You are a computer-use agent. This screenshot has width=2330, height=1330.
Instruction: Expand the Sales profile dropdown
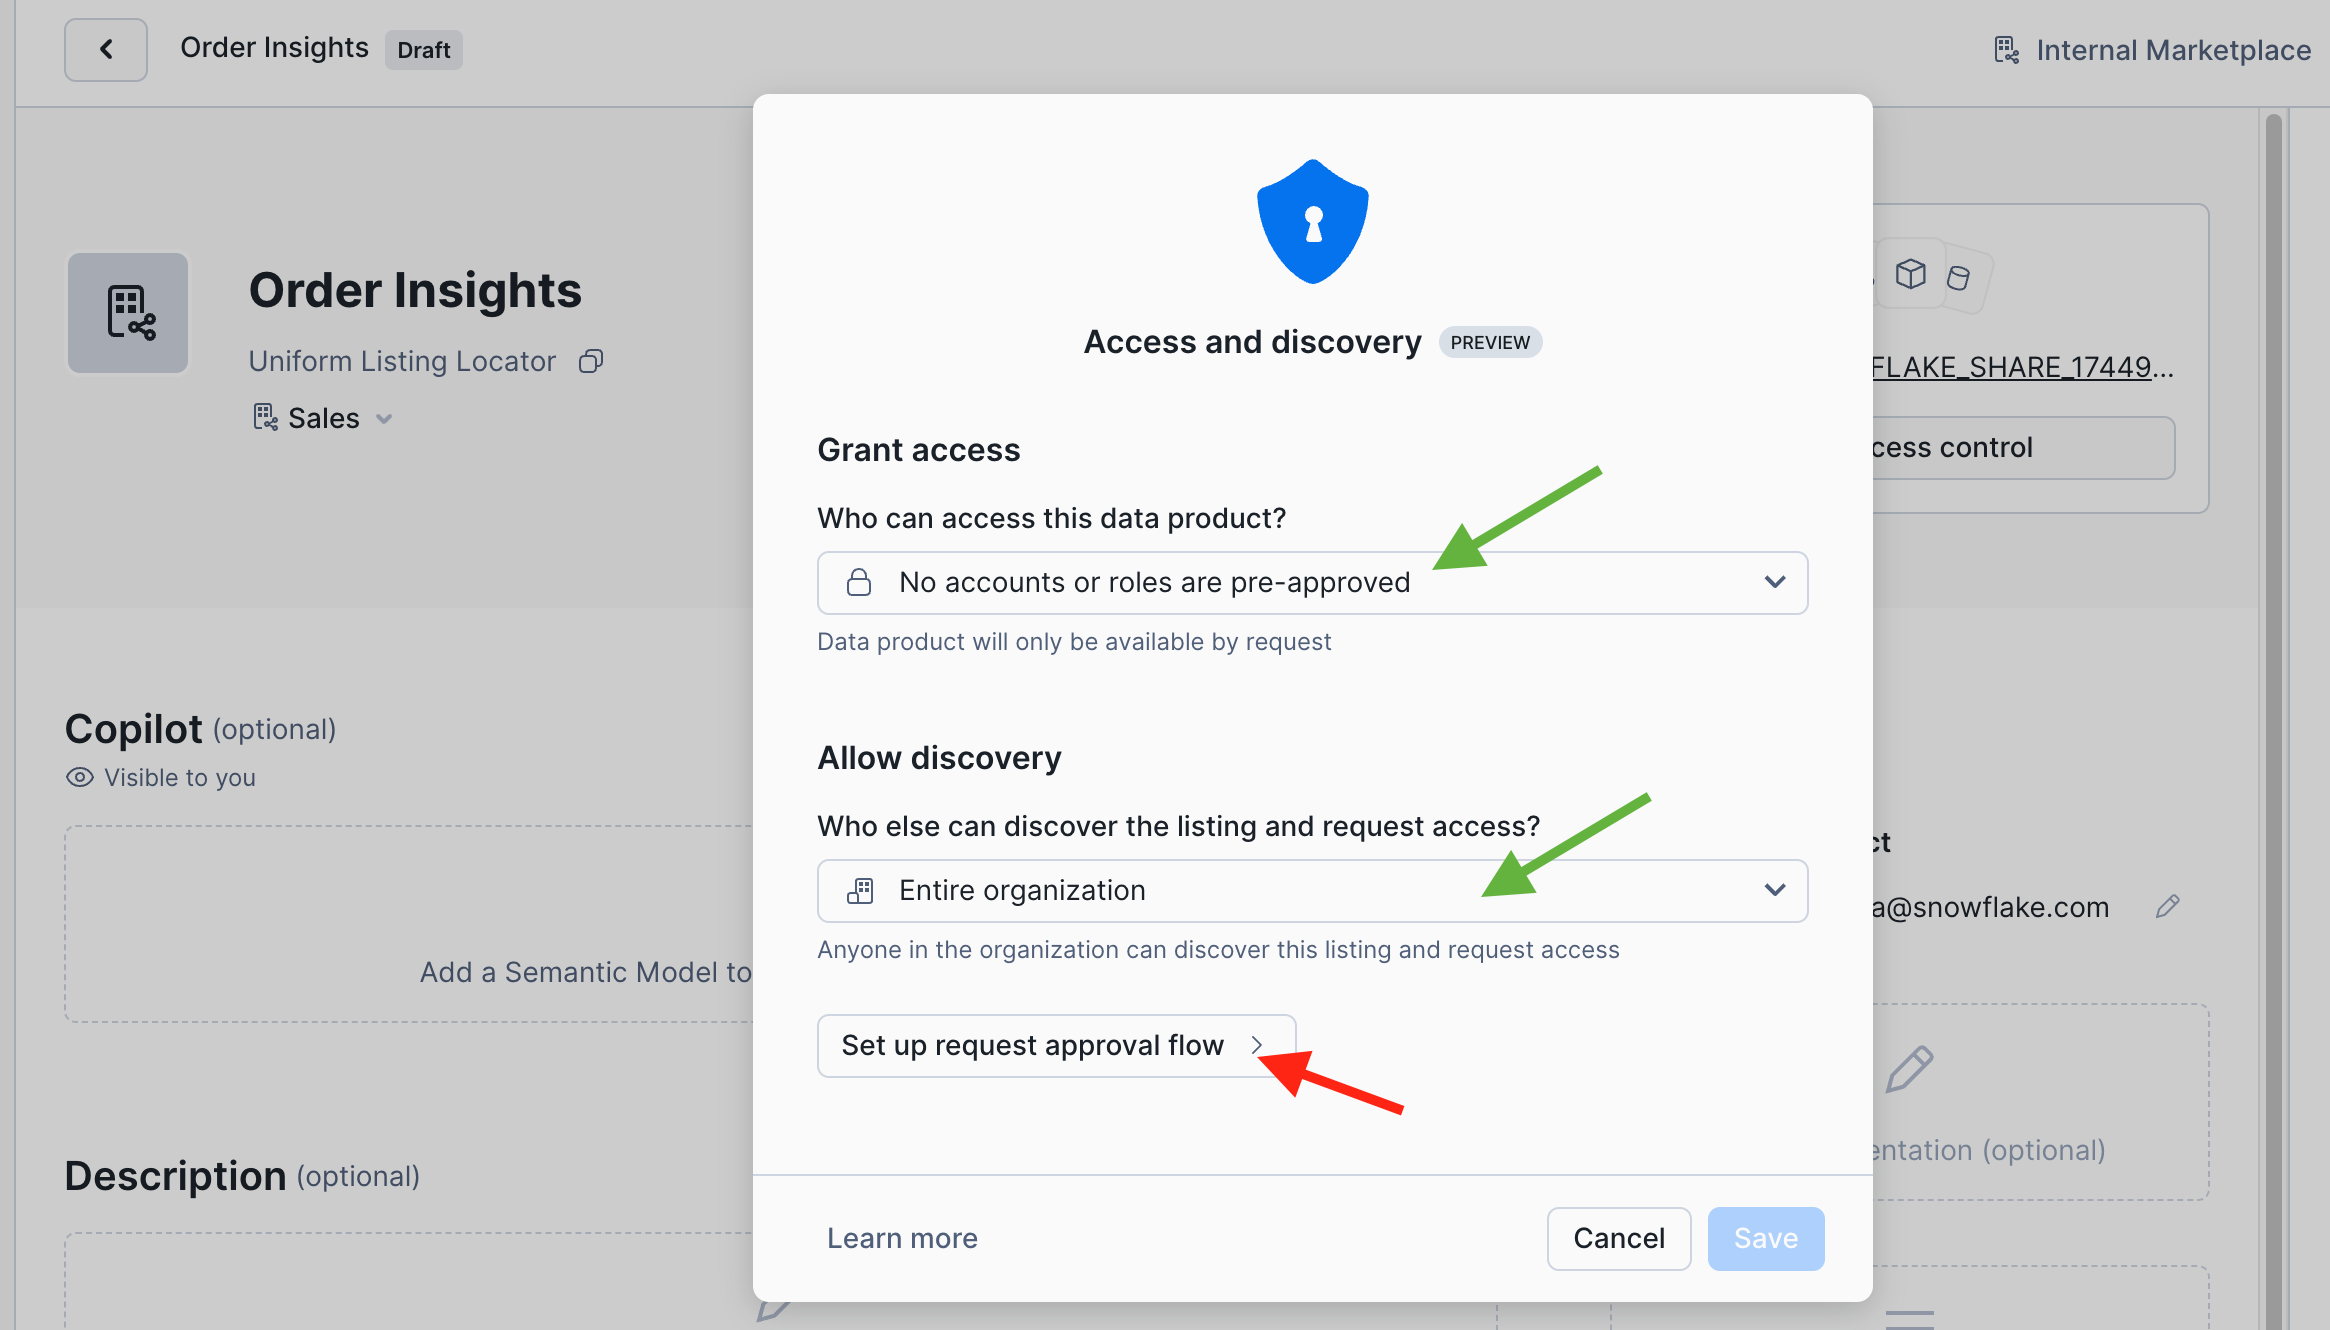tap(384, 419)
